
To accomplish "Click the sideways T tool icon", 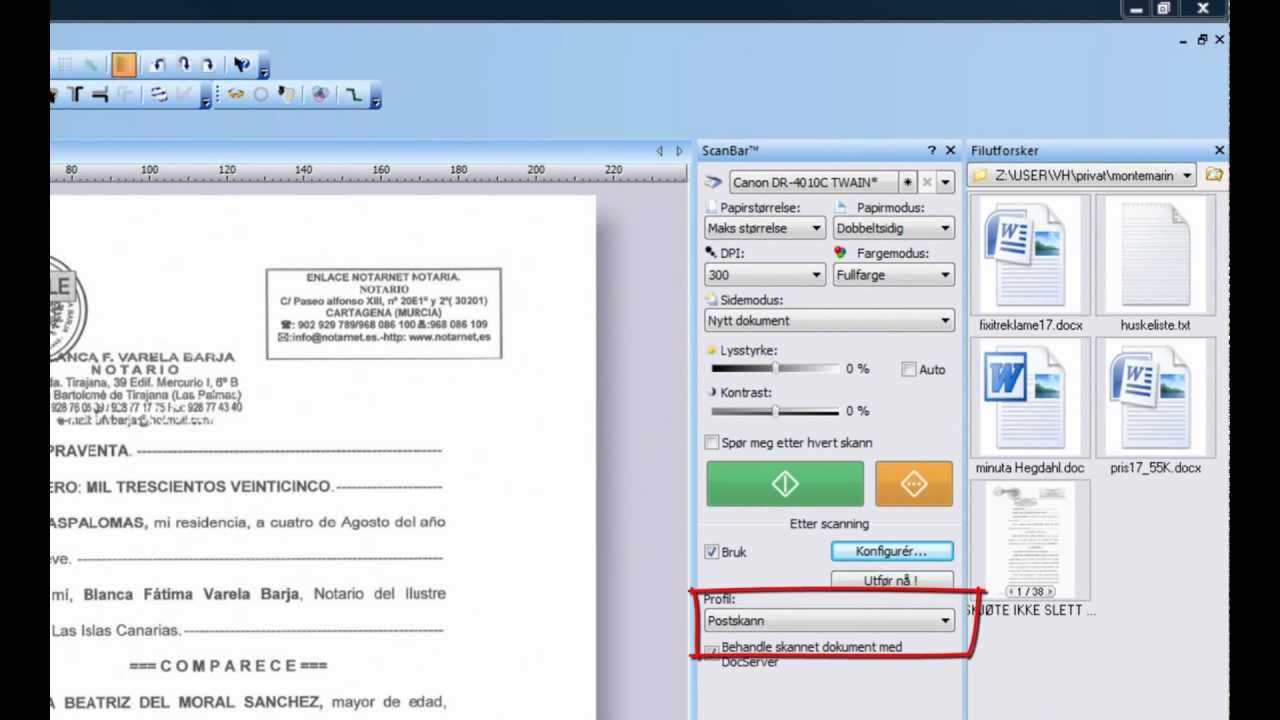I will point(99,95).
